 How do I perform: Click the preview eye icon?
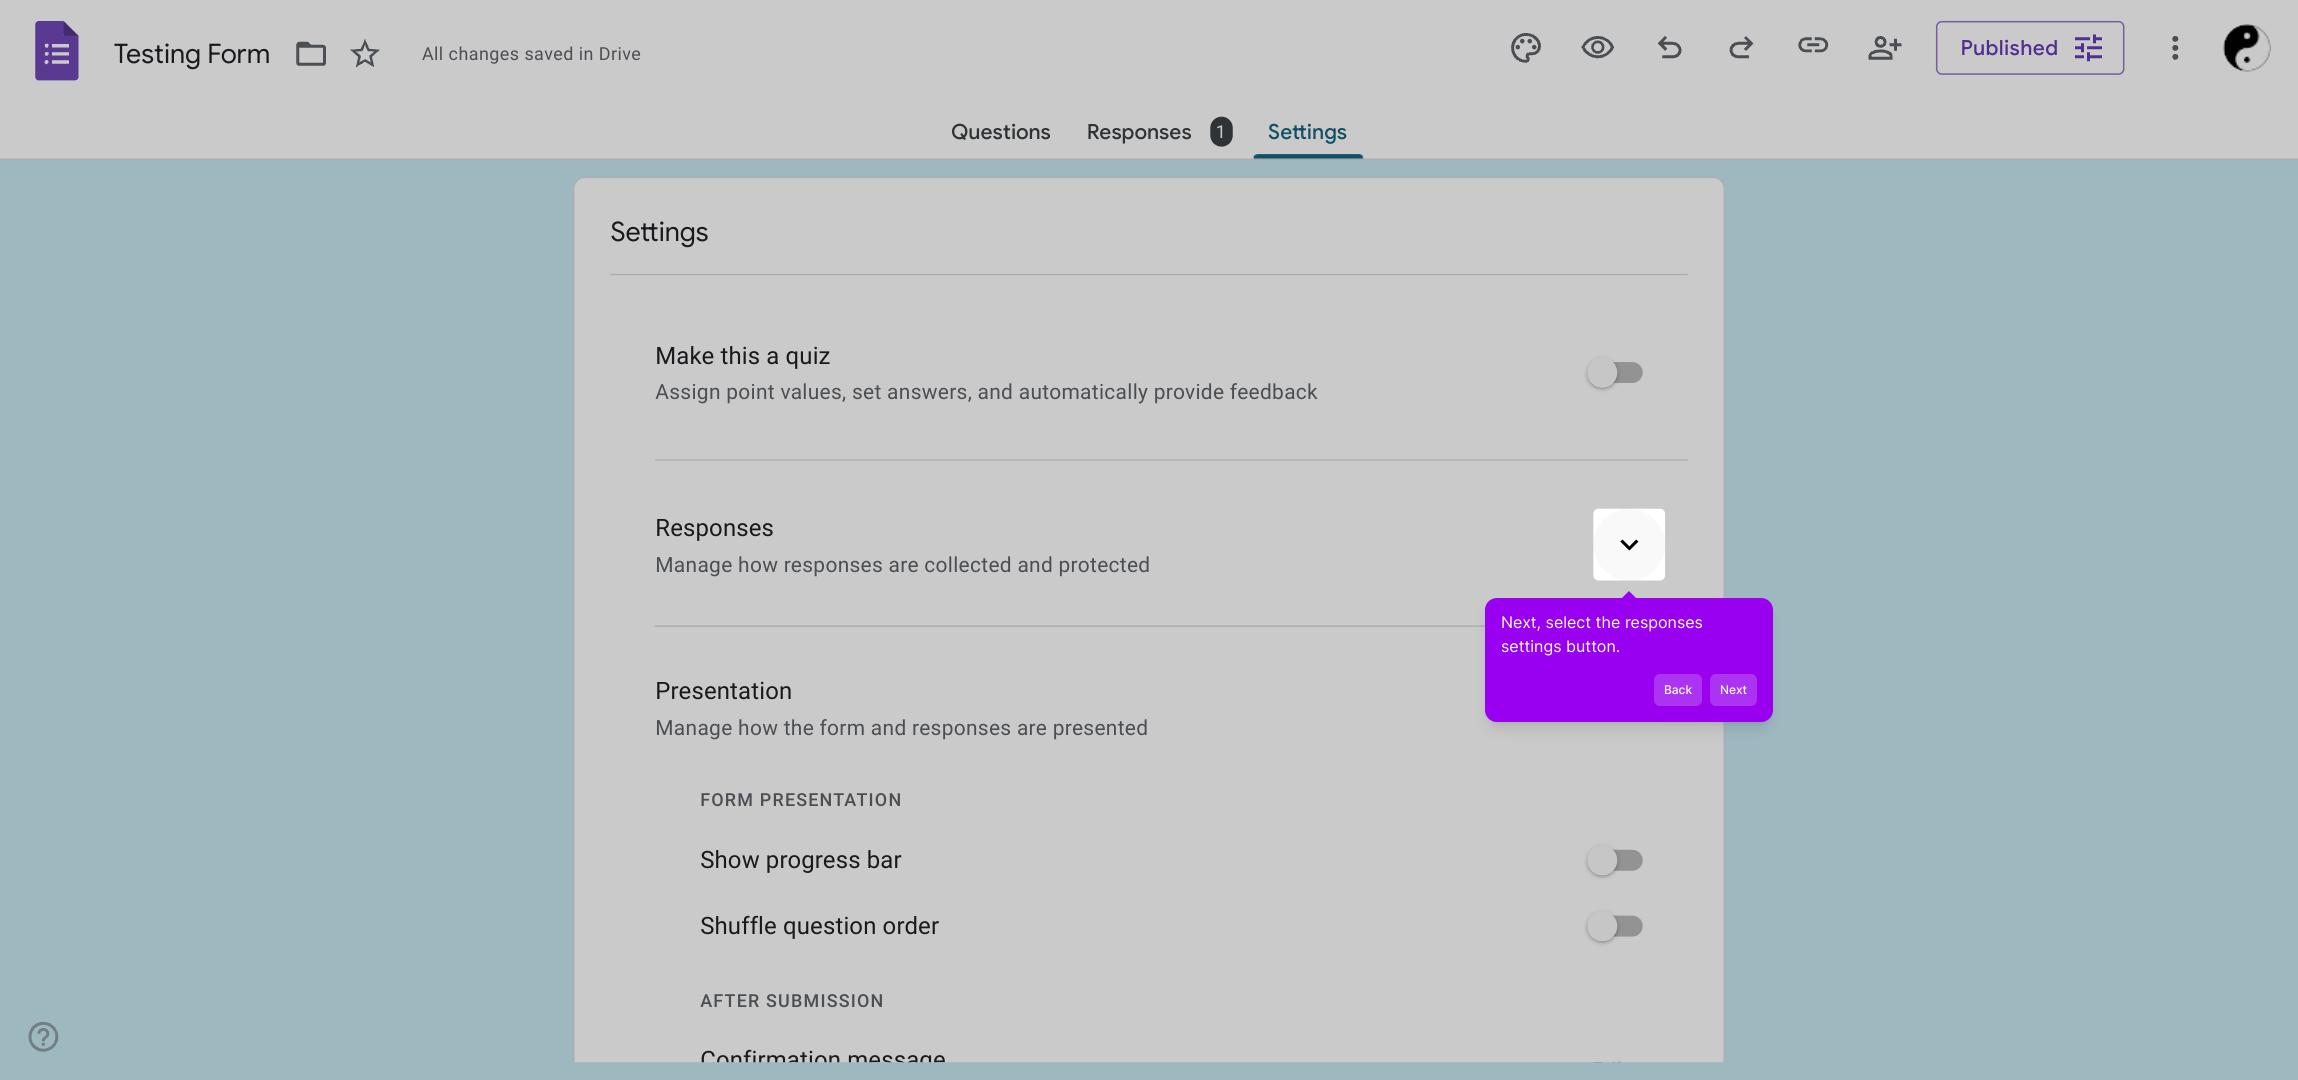pyautogui.click(x=1597, y=48)
